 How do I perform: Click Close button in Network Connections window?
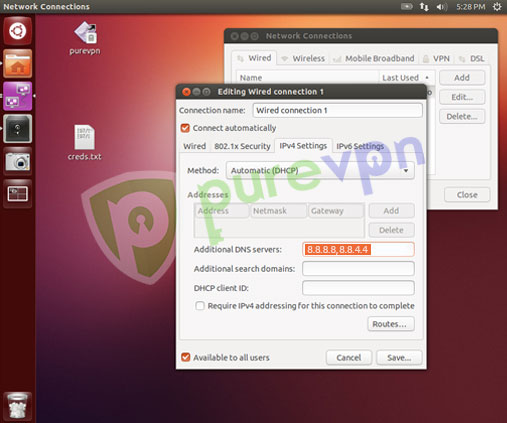coord(467,195)
